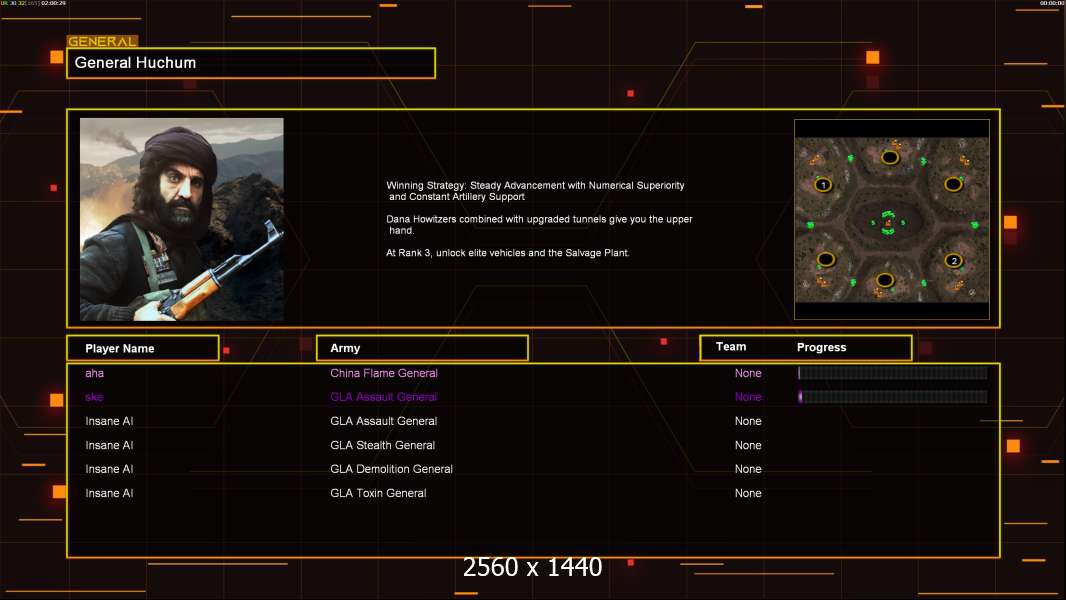1066x600 pixels.
Task: Click start position marker 1 on minimap
Action: click(x=823, y=185)
